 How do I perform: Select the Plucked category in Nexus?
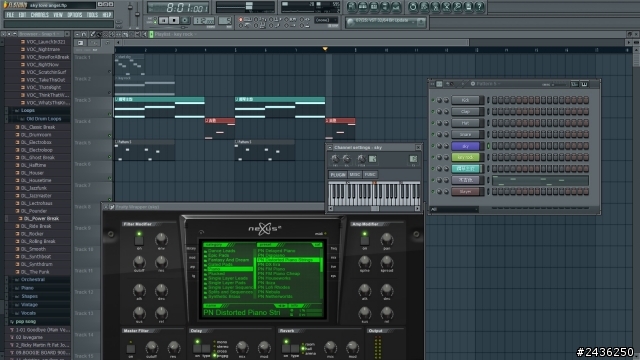tap(216, 273)
